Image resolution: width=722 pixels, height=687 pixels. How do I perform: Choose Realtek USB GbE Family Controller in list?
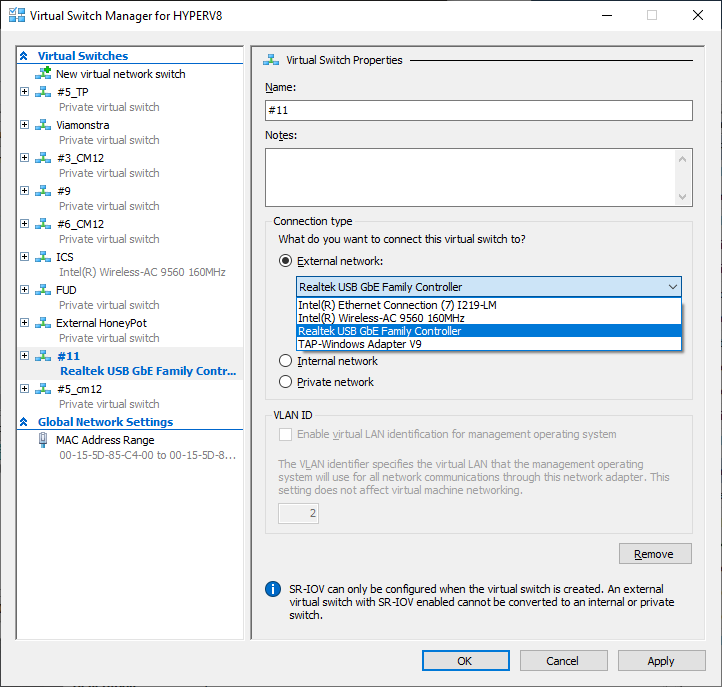pos(489,331)
